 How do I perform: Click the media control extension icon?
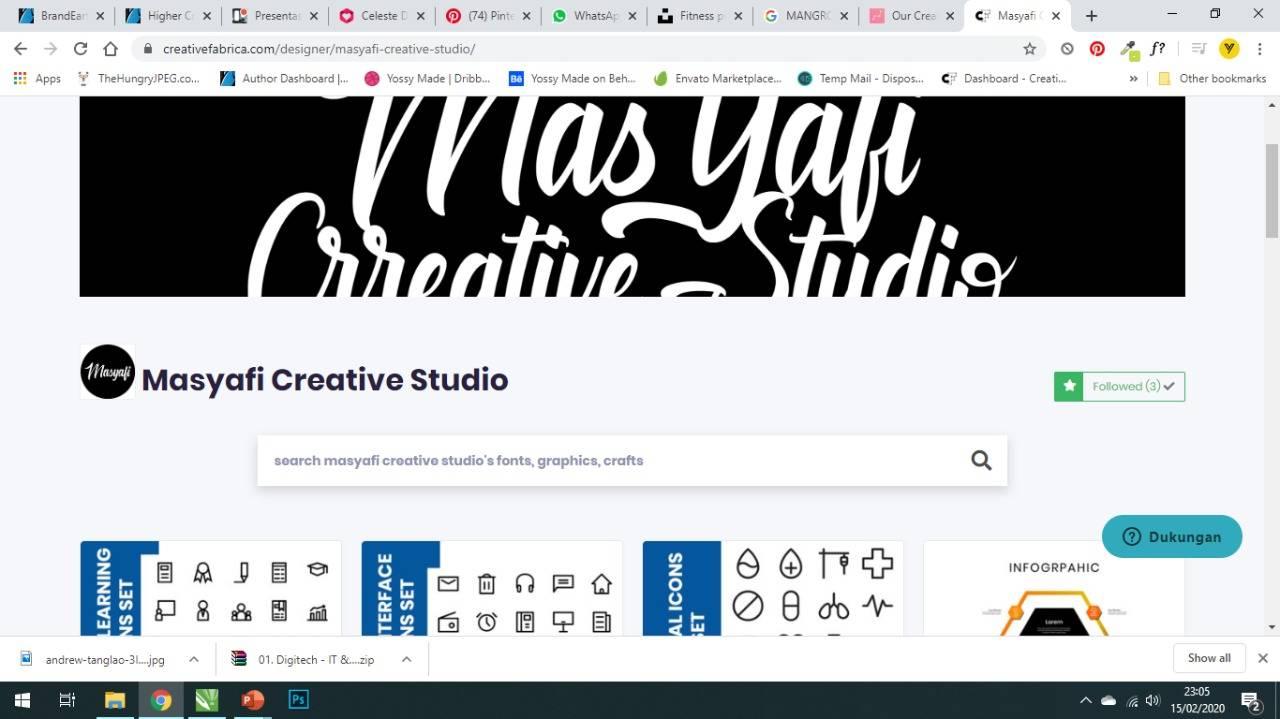point(1199,48)
